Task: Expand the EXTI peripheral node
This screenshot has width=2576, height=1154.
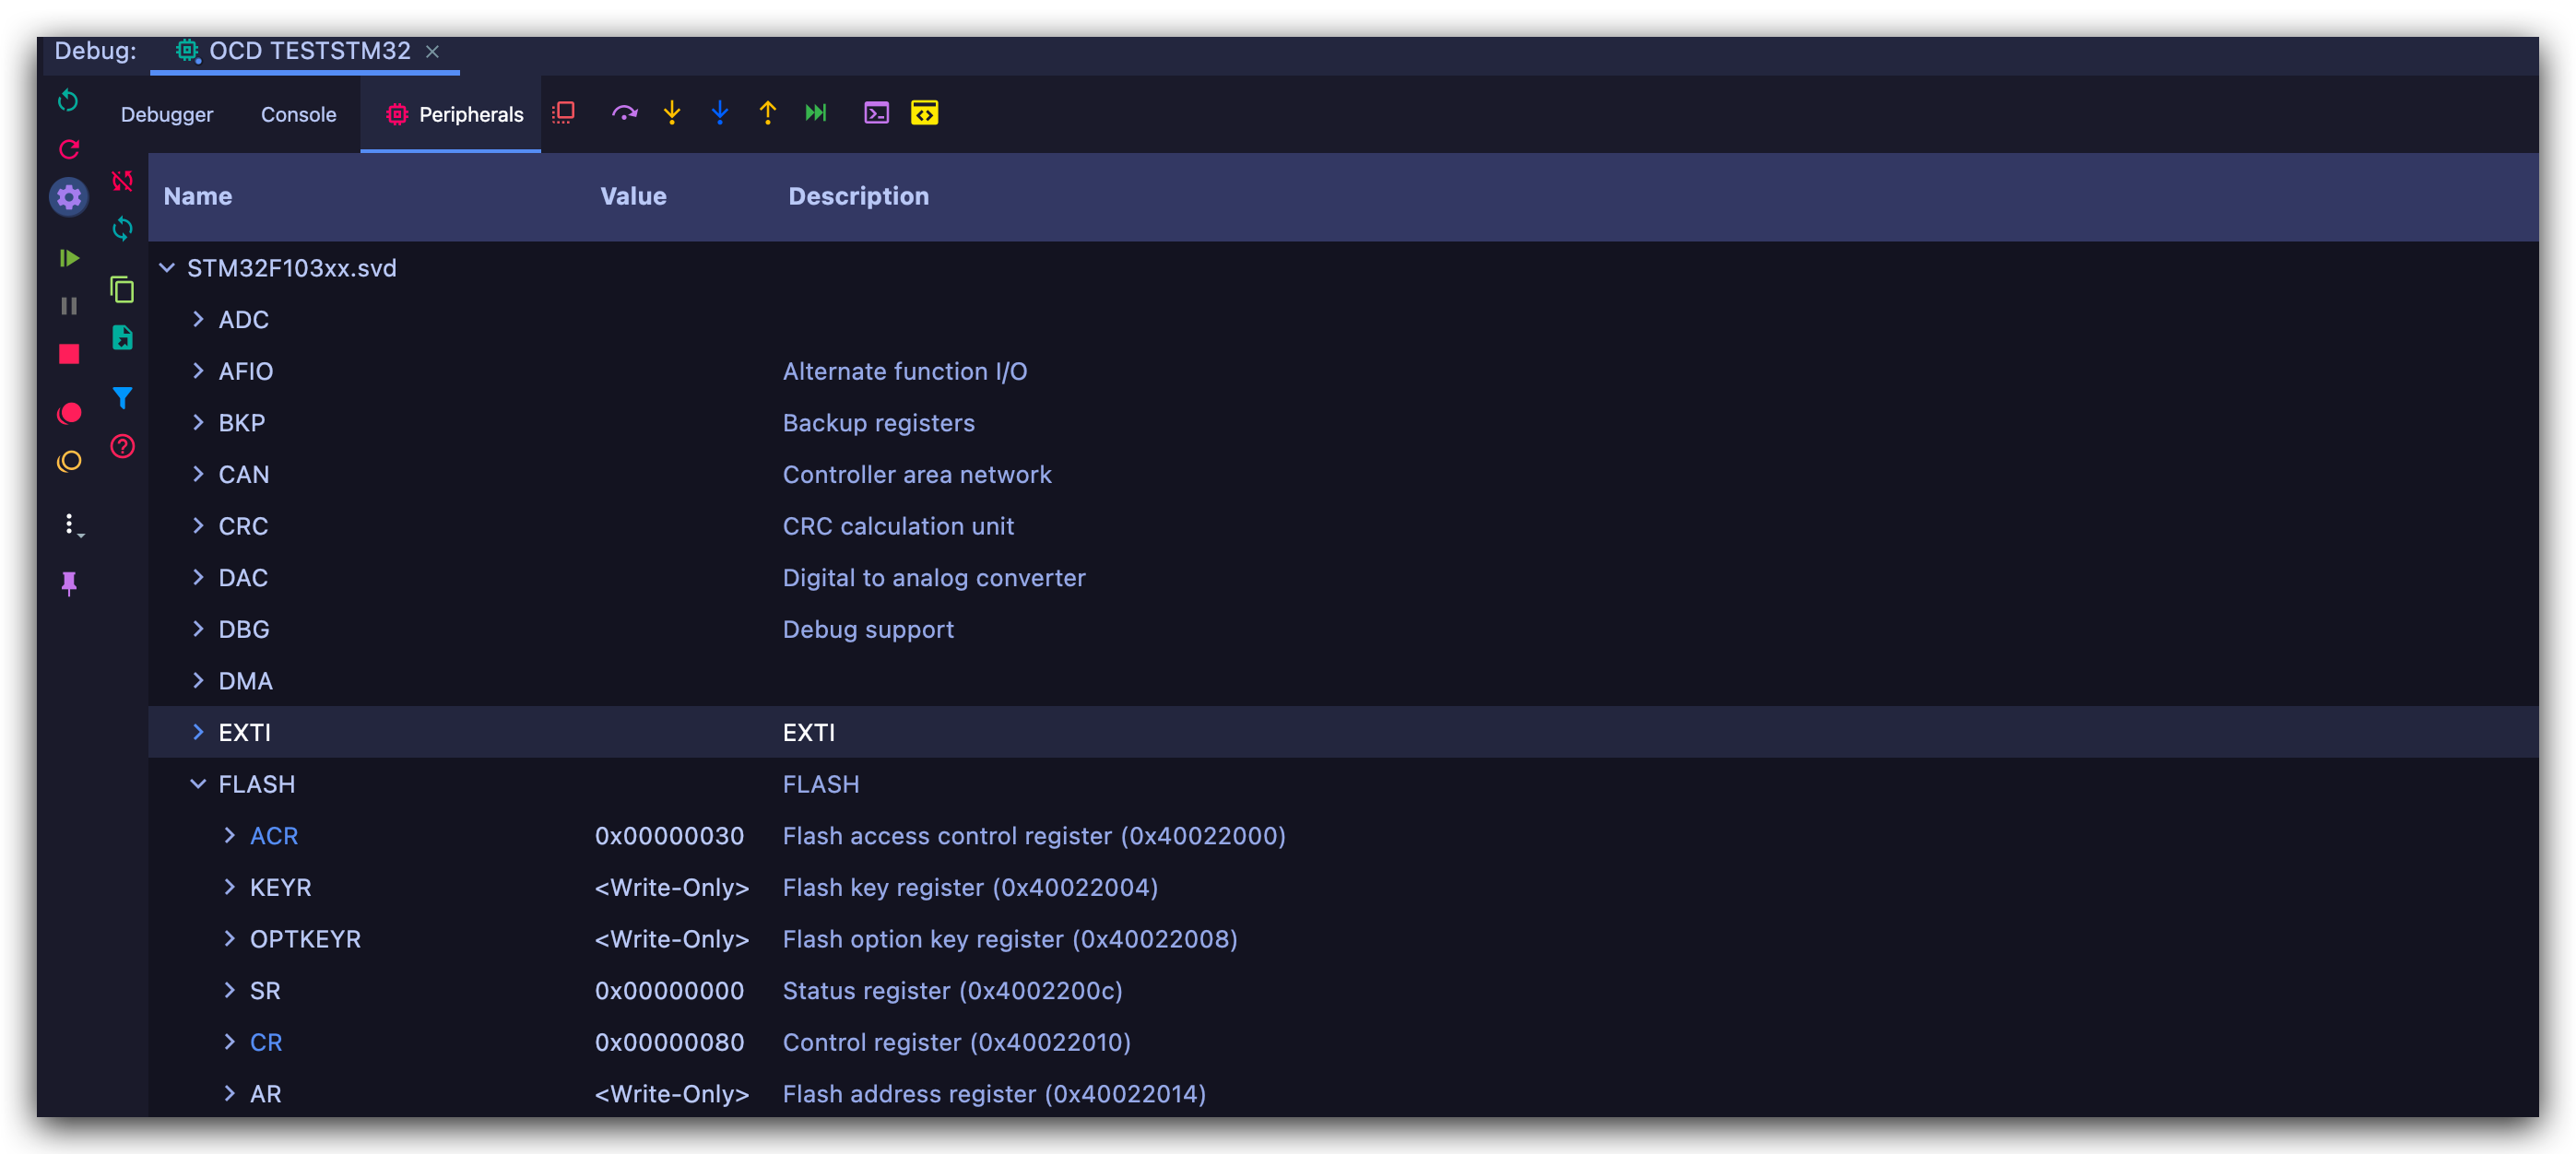Action: click(x=198, y=732)
